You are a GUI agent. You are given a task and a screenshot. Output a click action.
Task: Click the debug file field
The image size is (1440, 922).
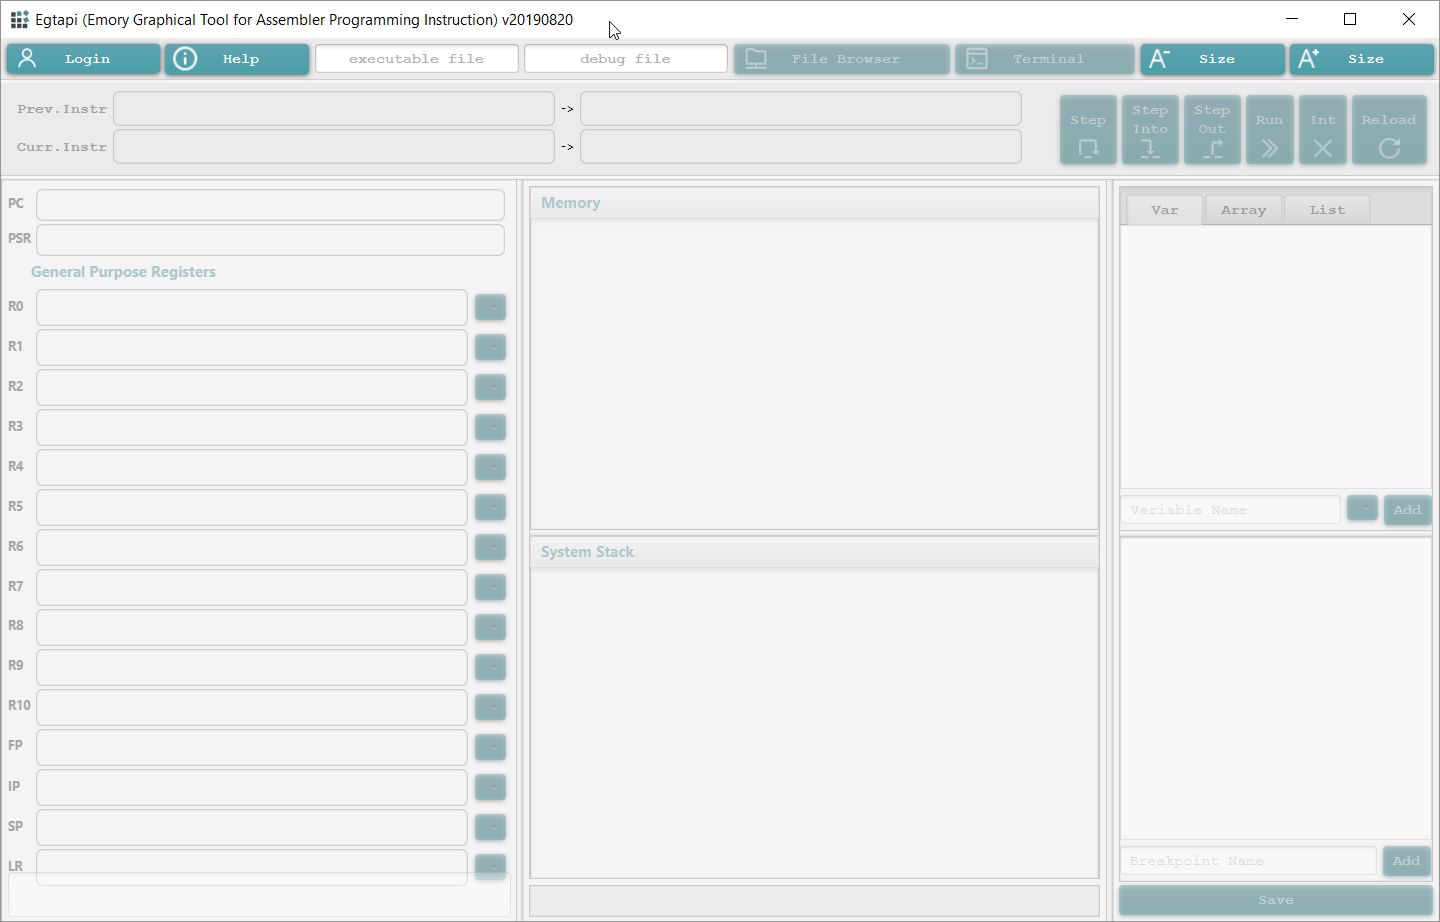coord(626,59)
